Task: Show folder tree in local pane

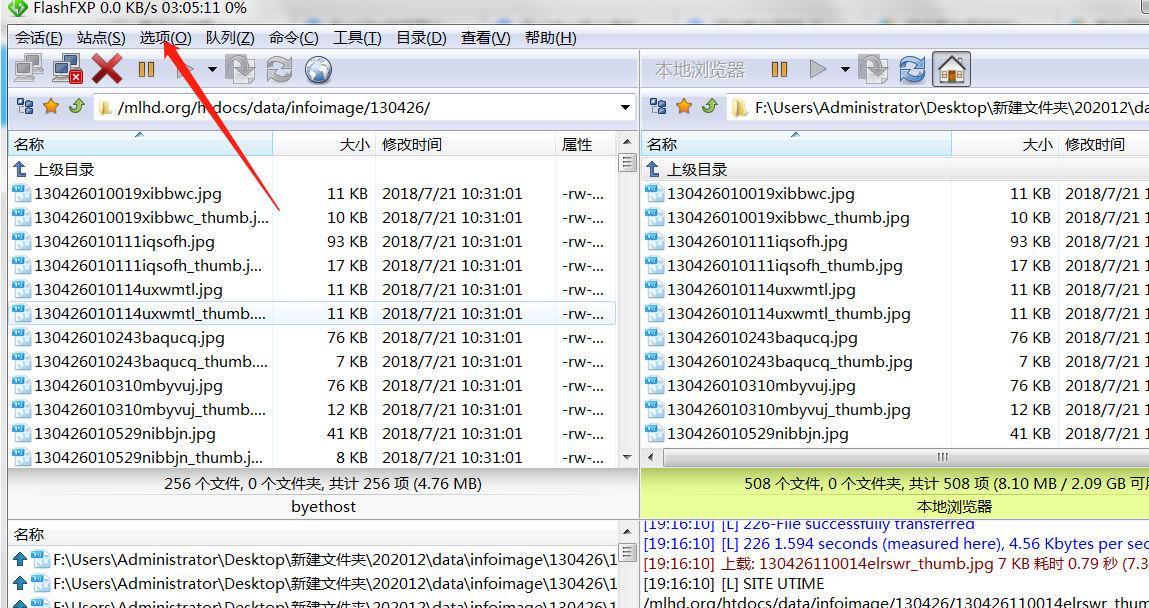Action: pyautogui.click(x=658, y=106)
